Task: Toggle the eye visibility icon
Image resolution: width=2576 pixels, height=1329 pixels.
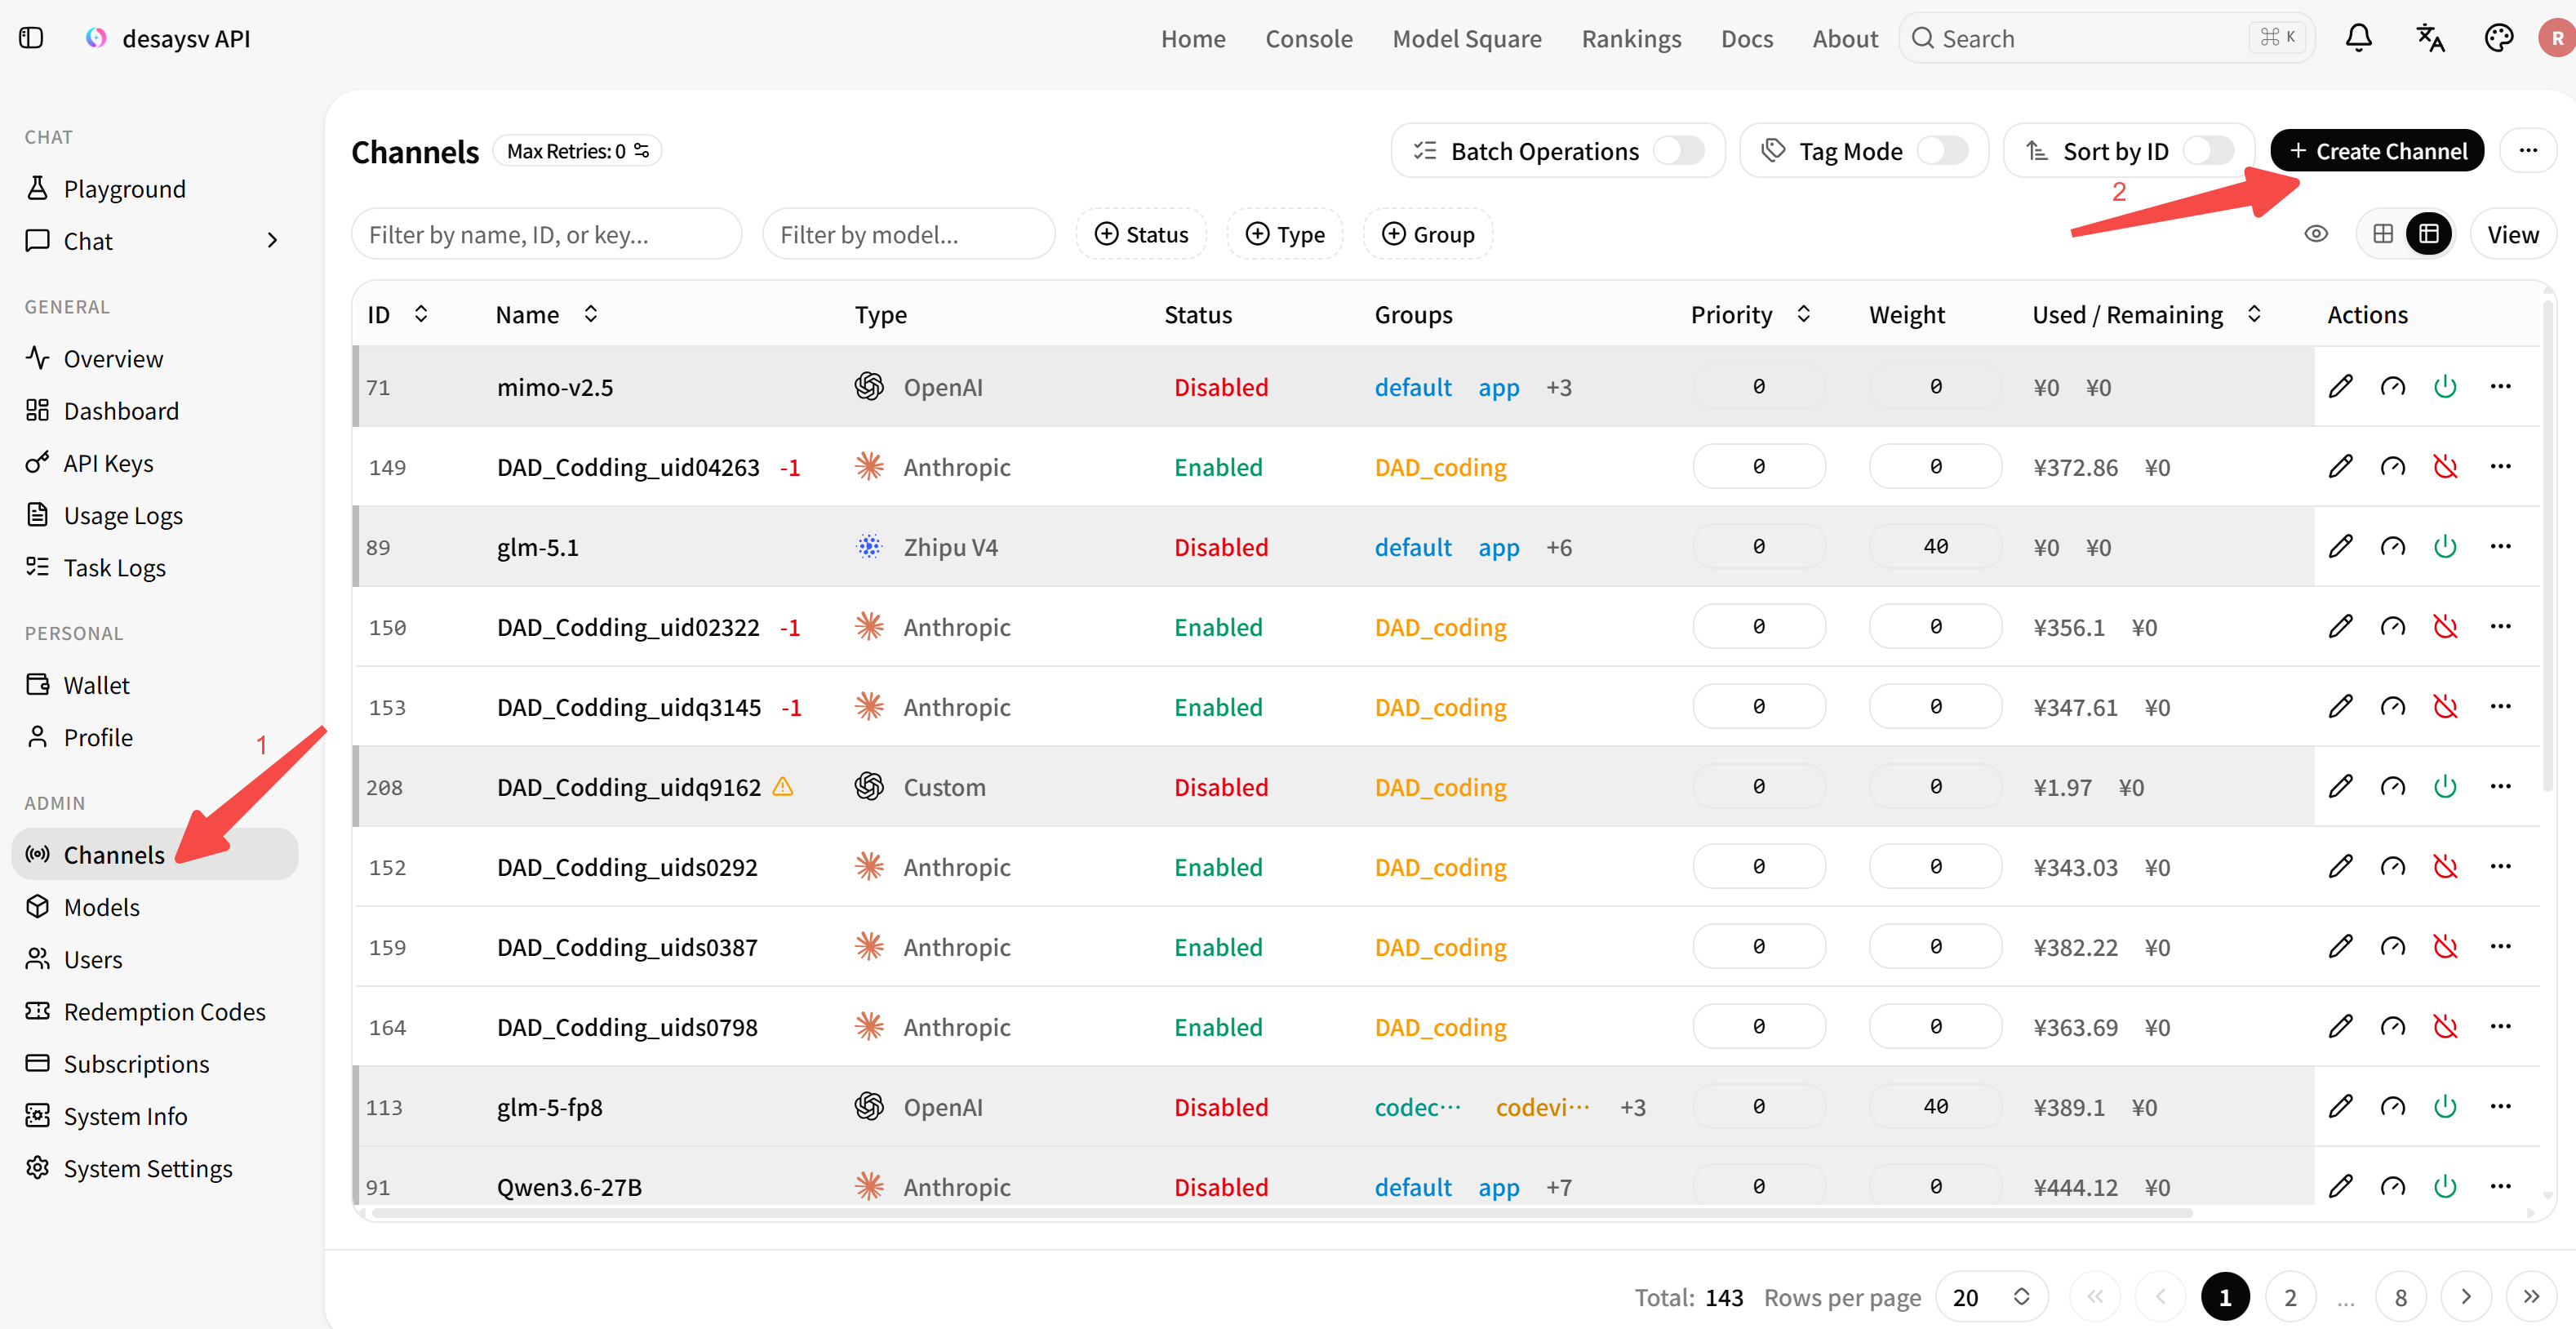Action: click(x=2316, y=234)
